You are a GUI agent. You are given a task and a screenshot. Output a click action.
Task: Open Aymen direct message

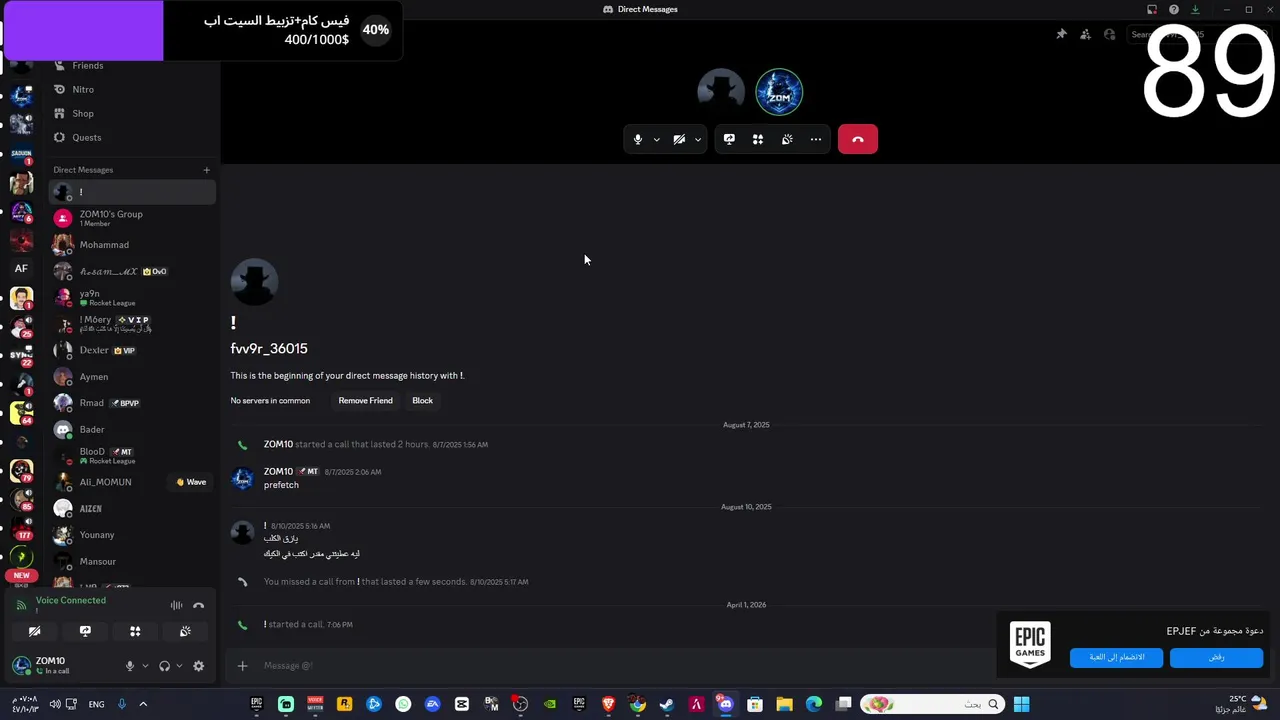132,377
